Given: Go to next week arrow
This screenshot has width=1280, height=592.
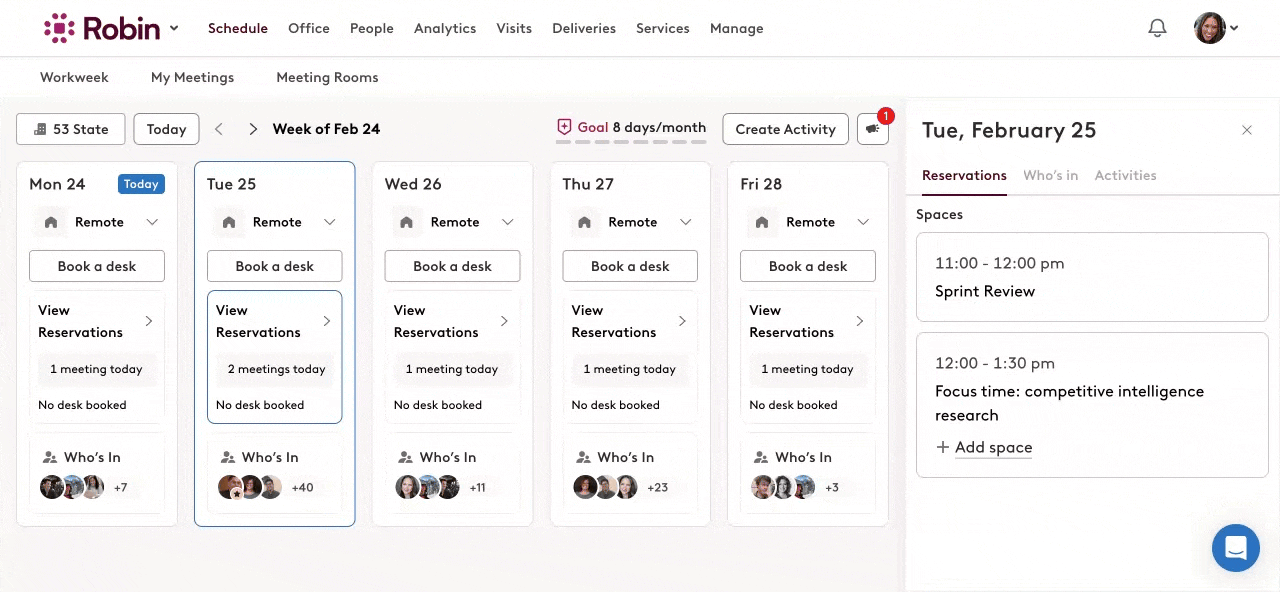Looking at the screenshot, I should pyautogui.click(x=253, y=129).
